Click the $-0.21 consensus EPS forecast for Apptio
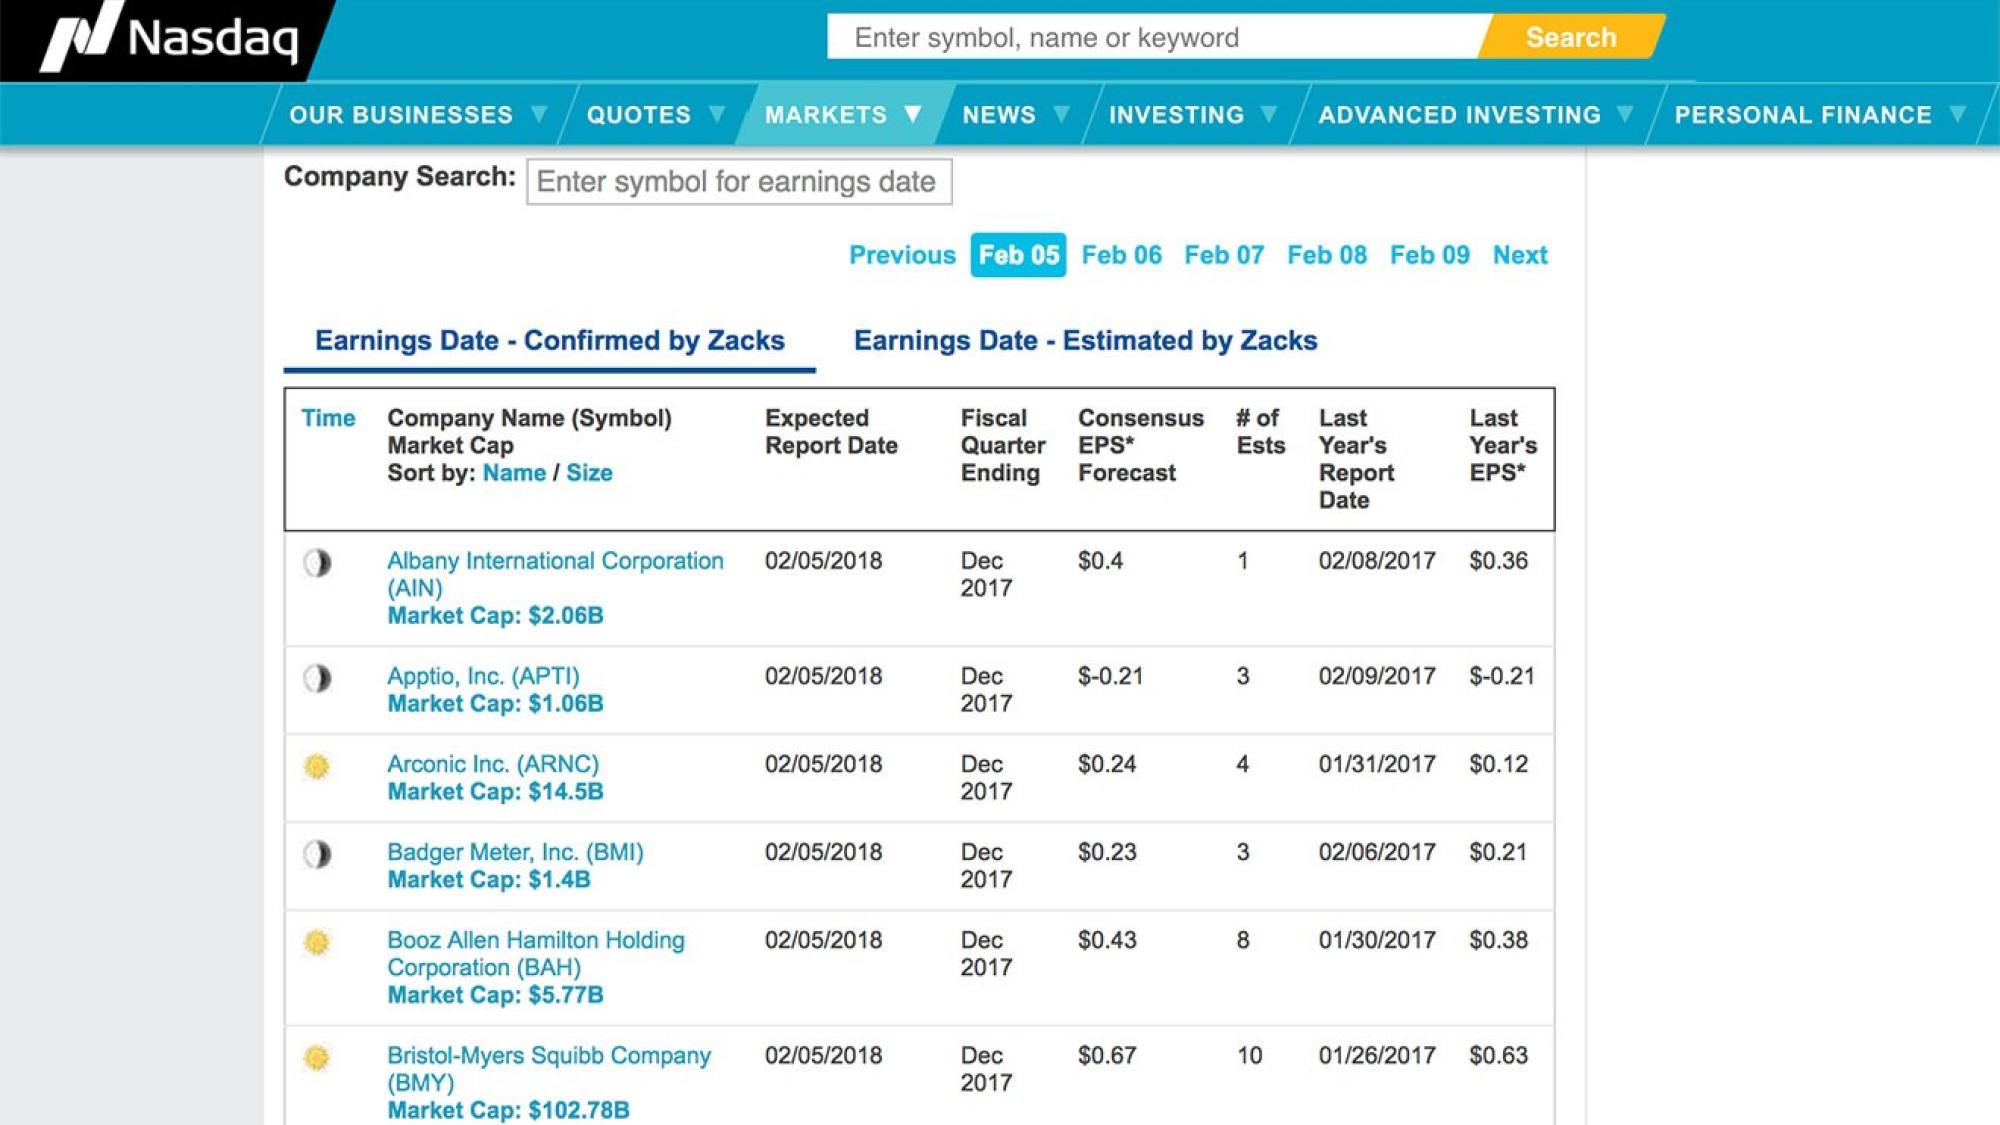2000x1125 pixels. pos(1110,676)
